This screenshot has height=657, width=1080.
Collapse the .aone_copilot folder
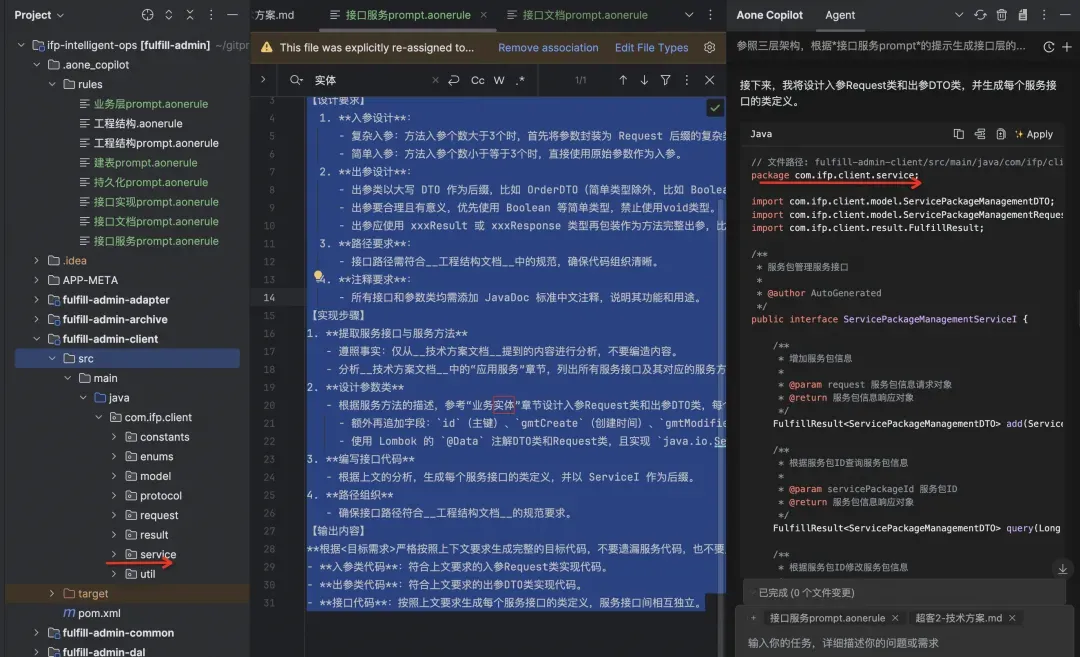click(x=37, y=64)
